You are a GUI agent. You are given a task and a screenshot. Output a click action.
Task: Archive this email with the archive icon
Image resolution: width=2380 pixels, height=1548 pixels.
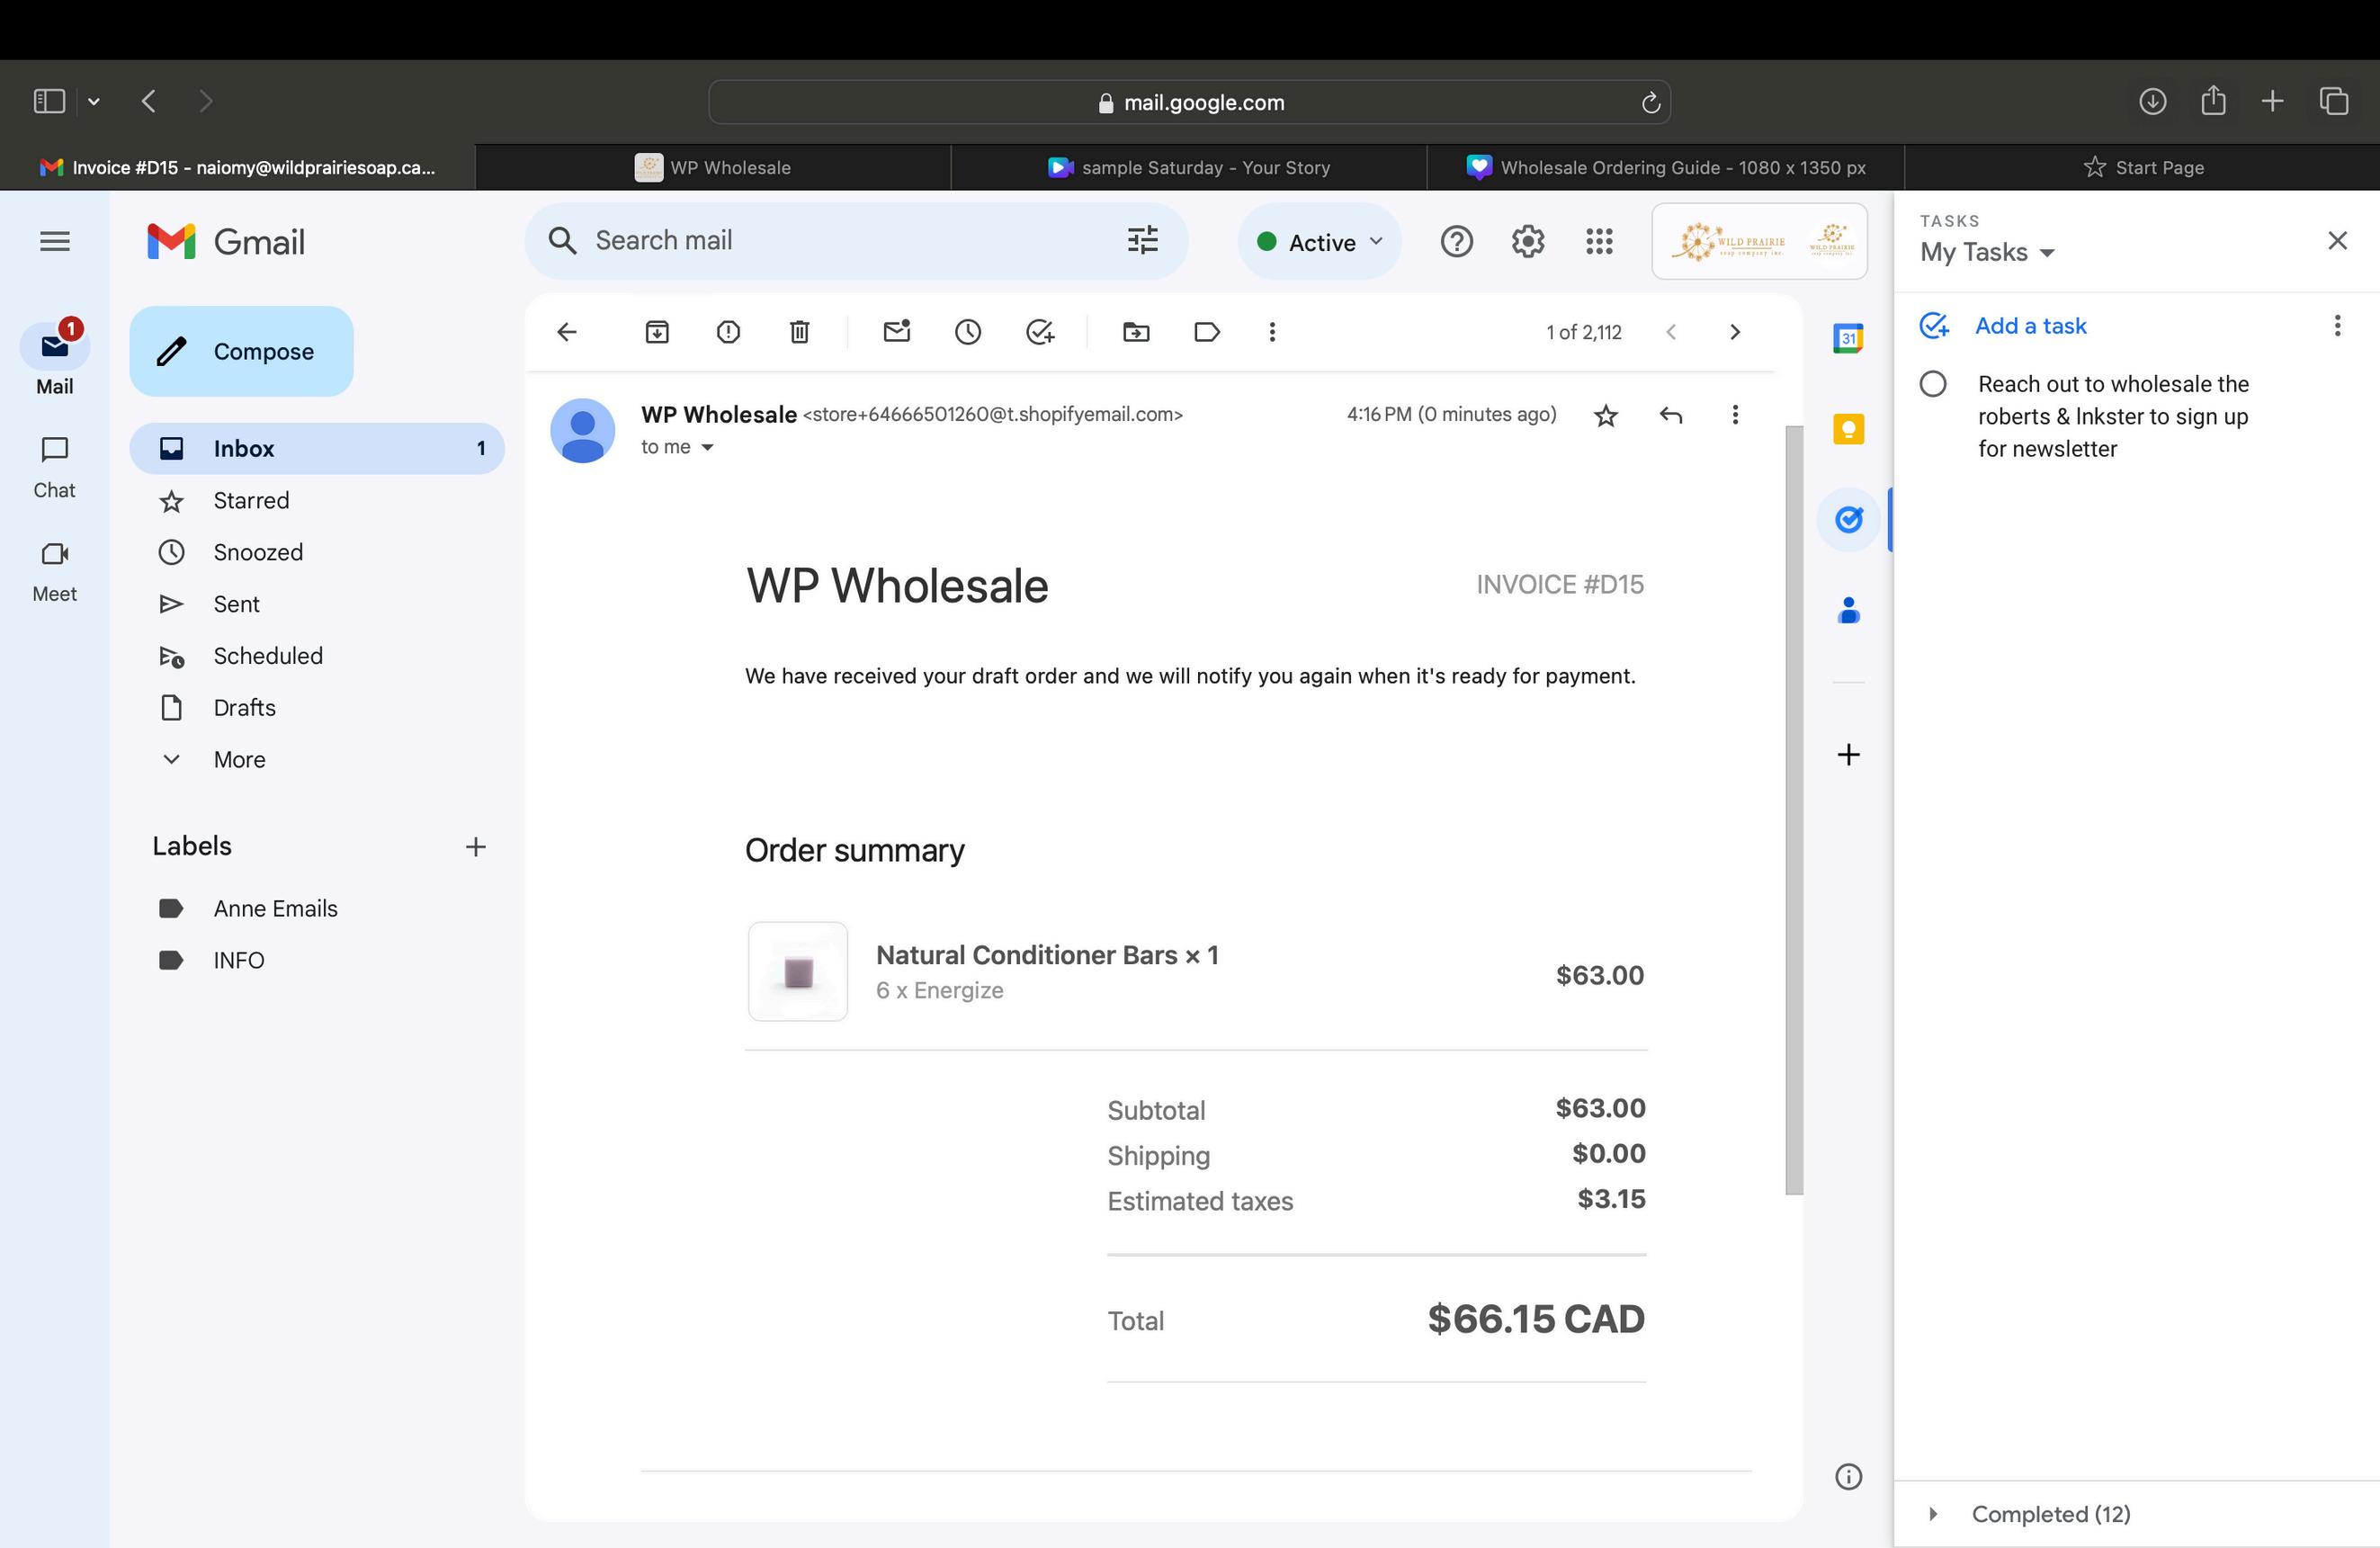657,332
